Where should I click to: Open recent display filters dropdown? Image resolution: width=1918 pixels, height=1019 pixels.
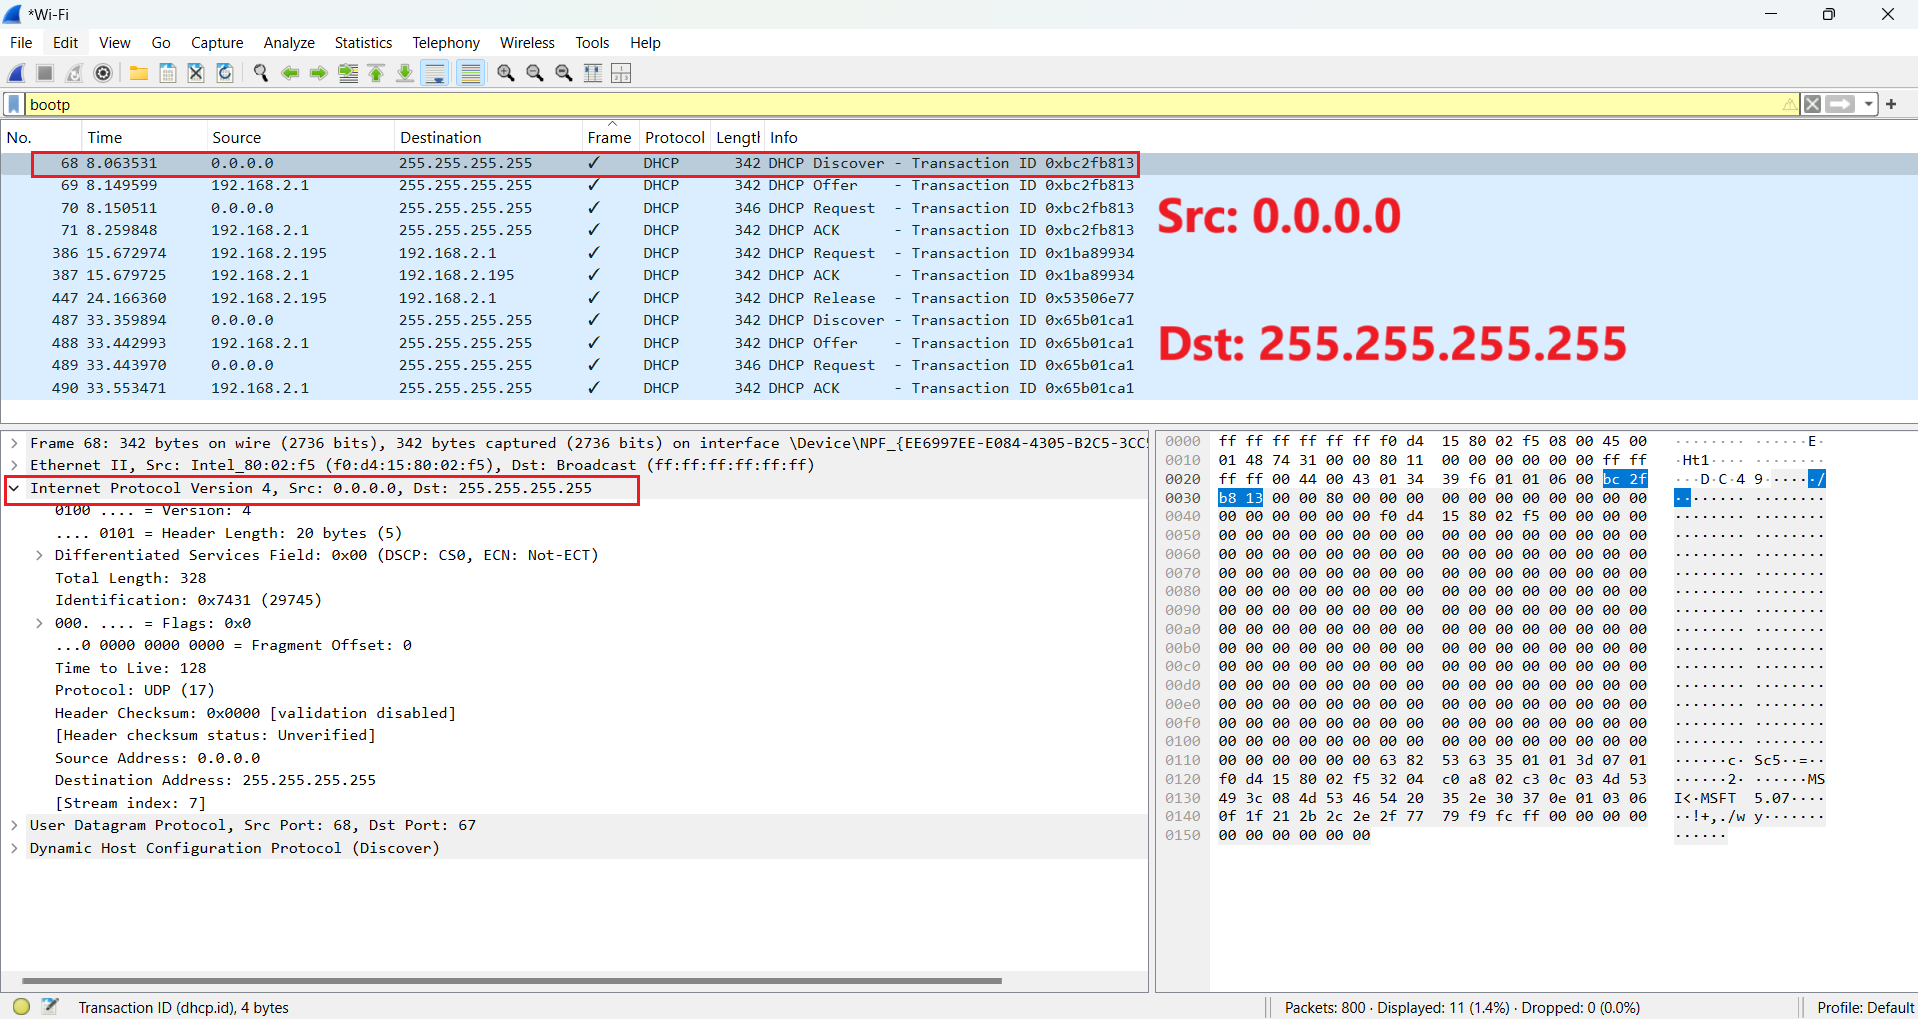coord(1868,104)
